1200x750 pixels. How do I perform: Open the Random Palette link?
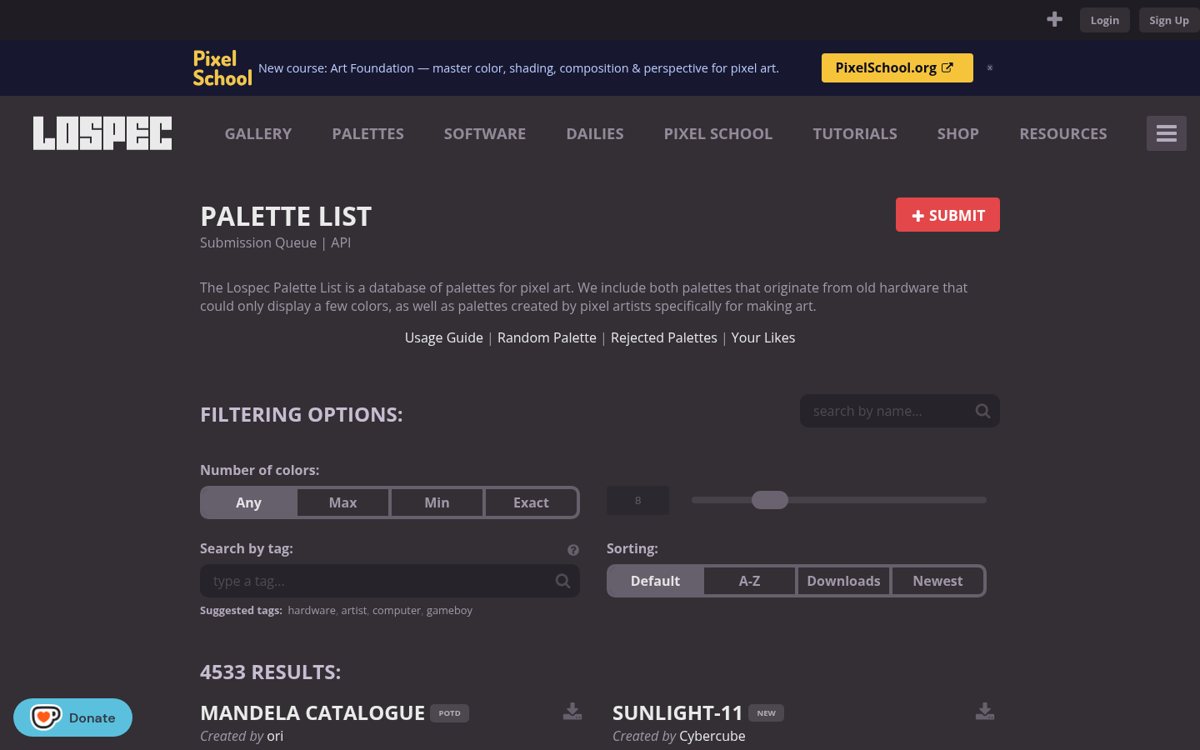pos(547,338)
